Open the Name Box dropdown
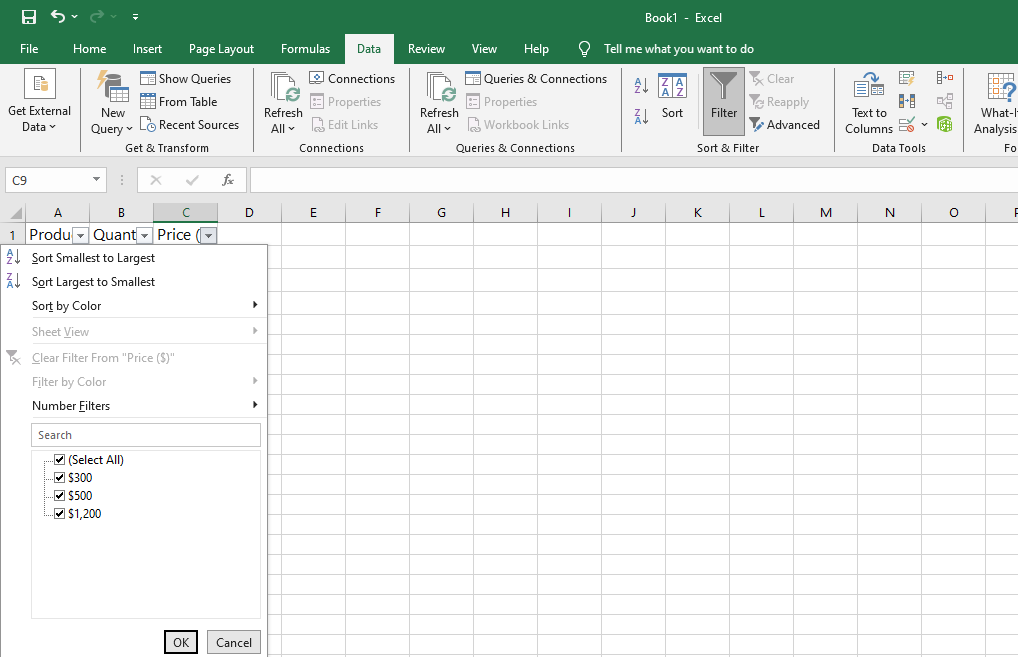The image size is (1018, 657). (94, 180)
